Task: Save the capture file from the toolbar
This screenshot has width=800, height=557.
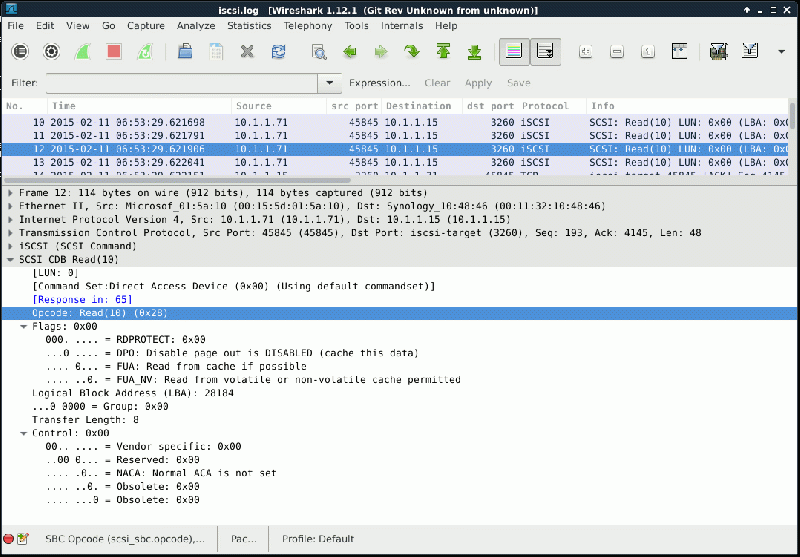Action: tap(216, 52)
